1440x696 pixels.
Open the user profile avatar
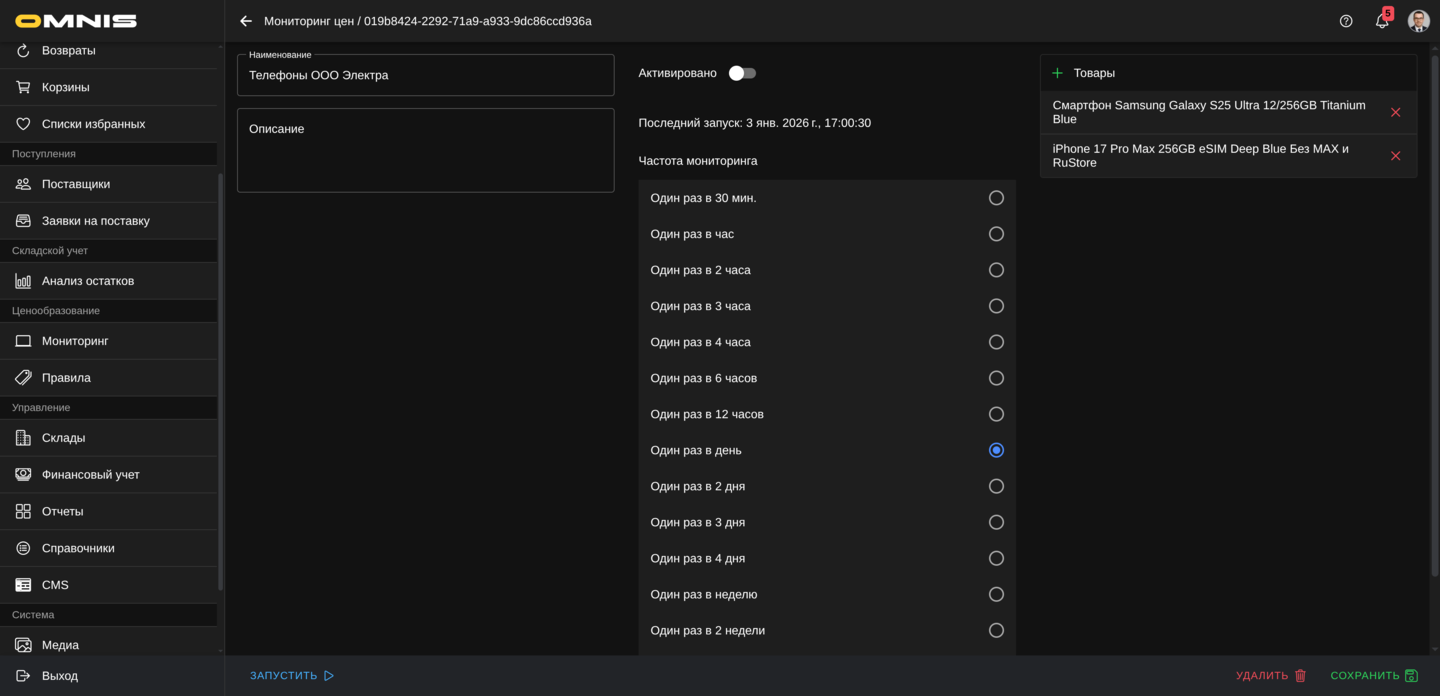1418,21
